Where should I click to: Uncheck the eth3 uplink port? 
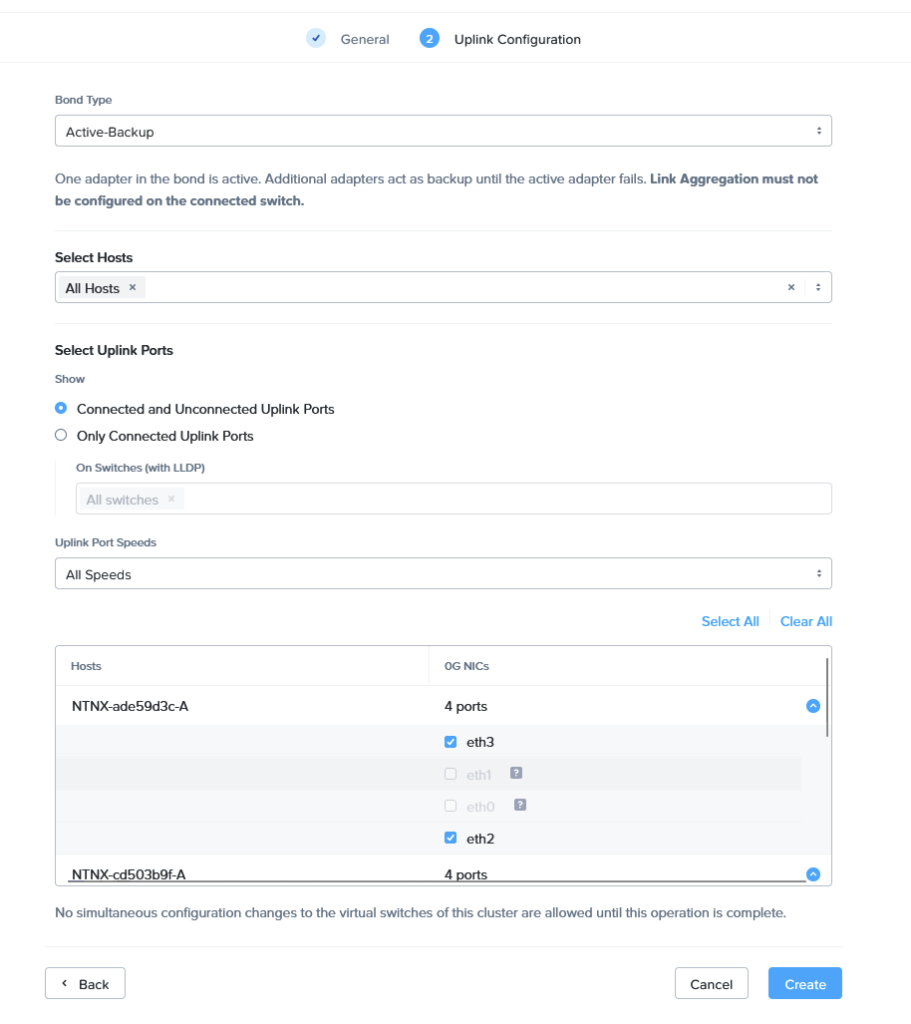pyautogui.click(x=451, y=742)
